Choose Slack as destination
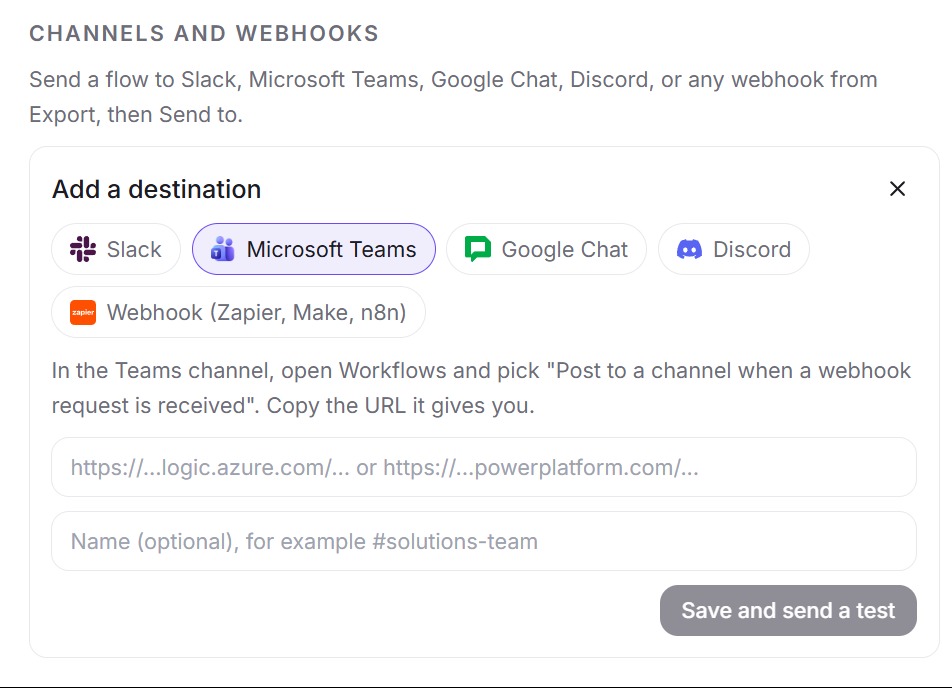The width and height of the screenshot is (952, 688). tap(116, 249)
